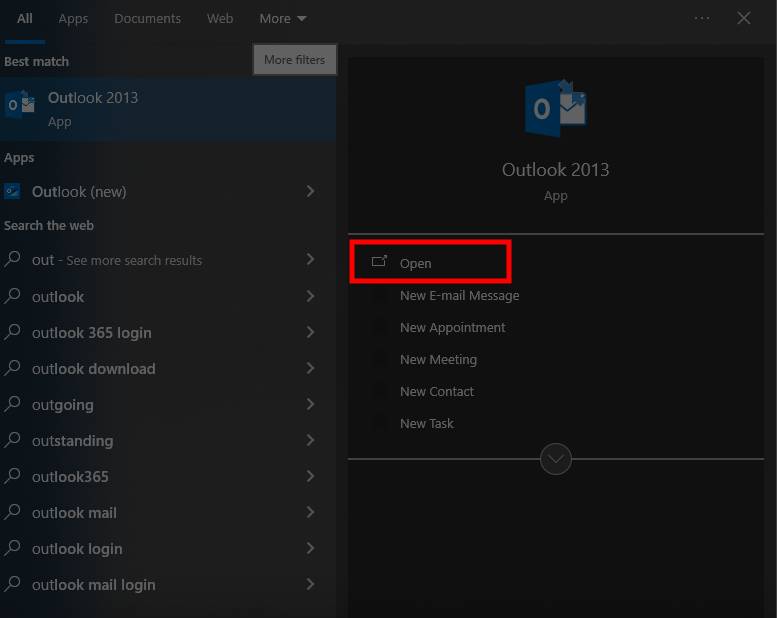Click the search icon beside 'outlook mail login'
Viewport: 777px width, 618px height.
coord(12,584)
